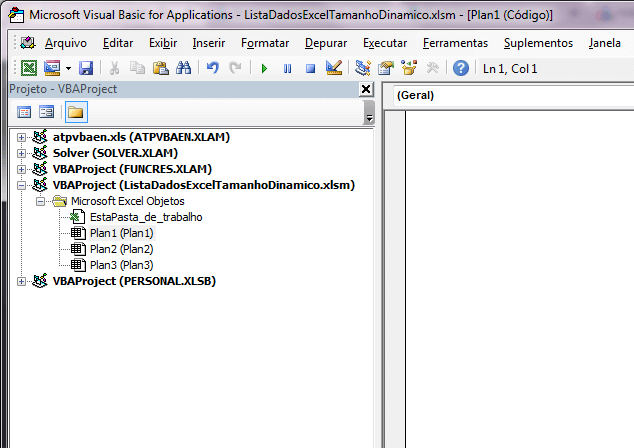Viewport: 634px width, 448px height.
Task: Open the Depurar menu
Action: (x=326, y=43)
